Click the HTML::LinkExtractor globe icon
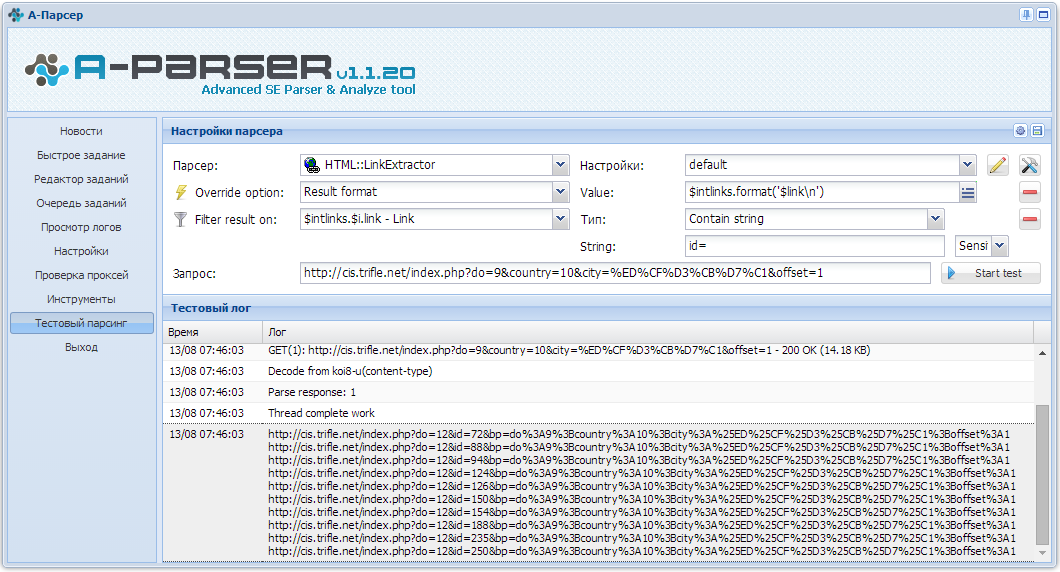 [312, 165]
